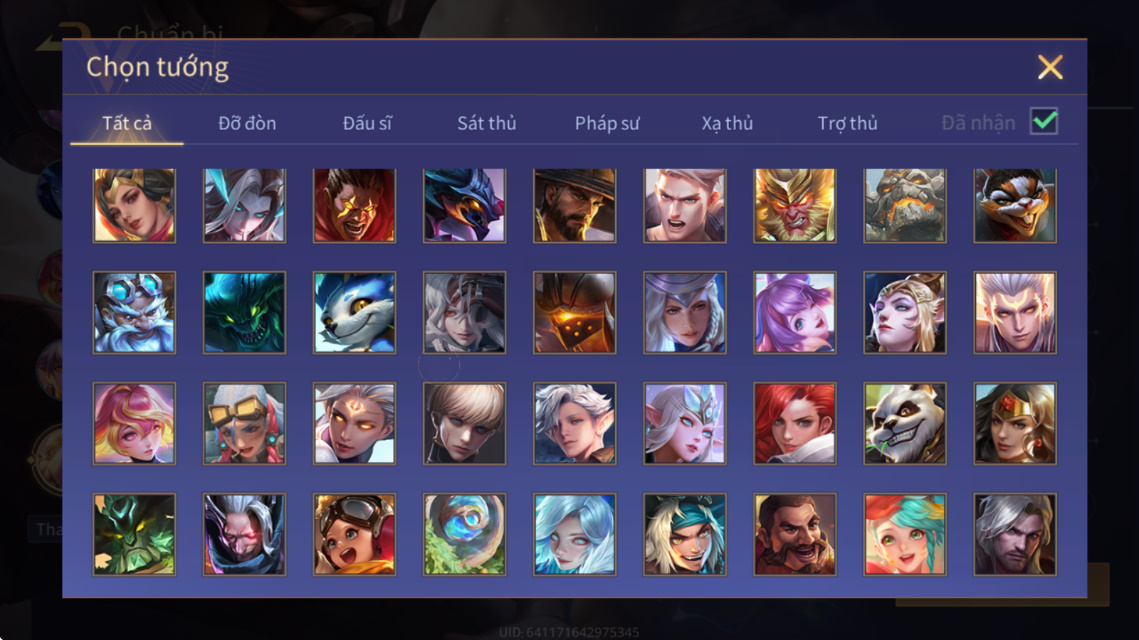The width and height of the screenshot is (1139, 640).
Task: Switch to the Đỡ đòn tab
Action: pos(247,123)
